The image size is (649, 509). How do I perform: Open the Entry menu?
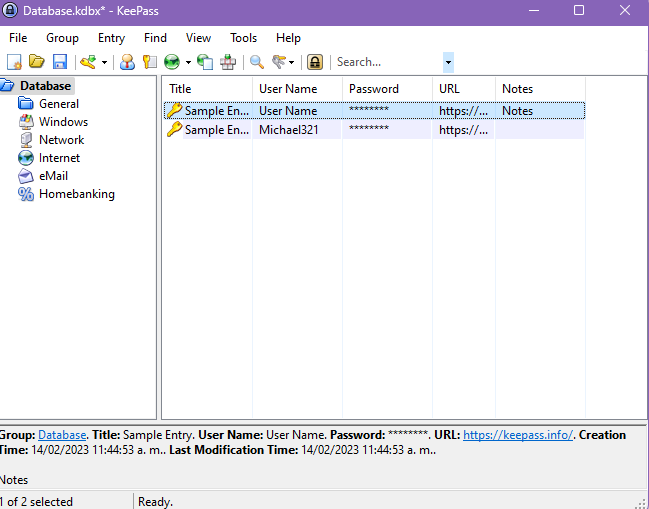(x=111, y=38)
